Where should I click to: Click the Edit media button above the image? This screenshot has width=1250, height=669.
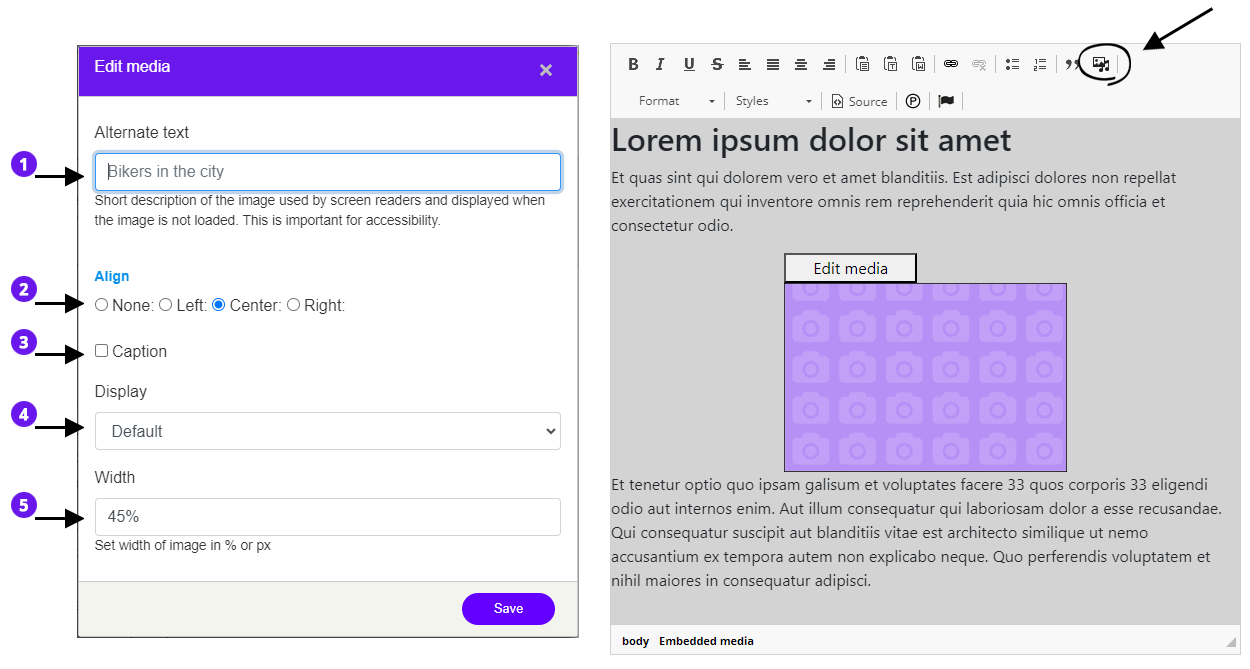[x=850, y=268]
